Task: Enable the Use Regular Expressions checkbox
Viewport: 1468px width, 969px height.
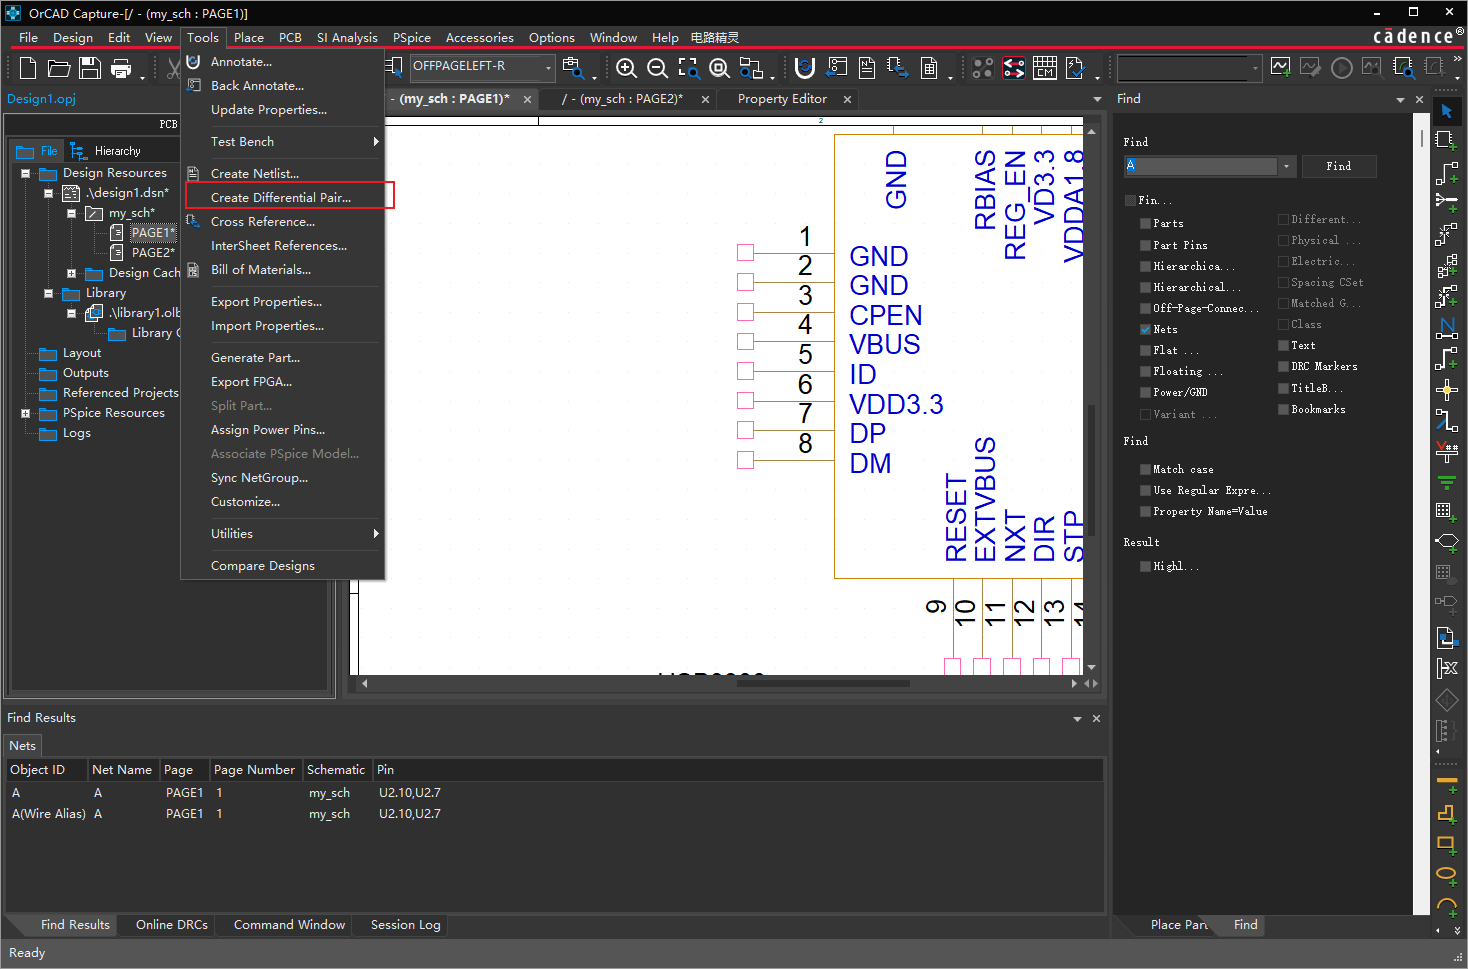Action: 1145,491
